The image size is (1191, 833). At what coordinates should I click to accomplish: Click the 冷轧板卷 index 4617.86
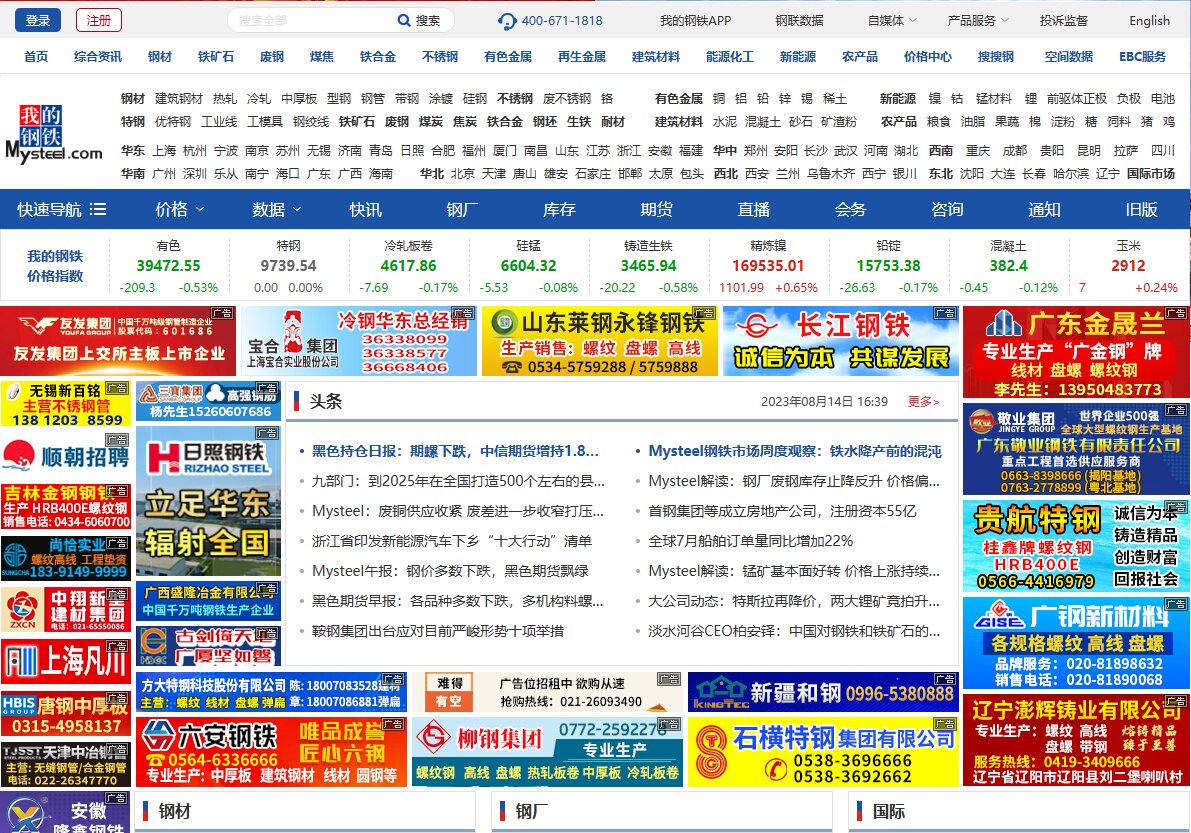[x=409, y=266]
